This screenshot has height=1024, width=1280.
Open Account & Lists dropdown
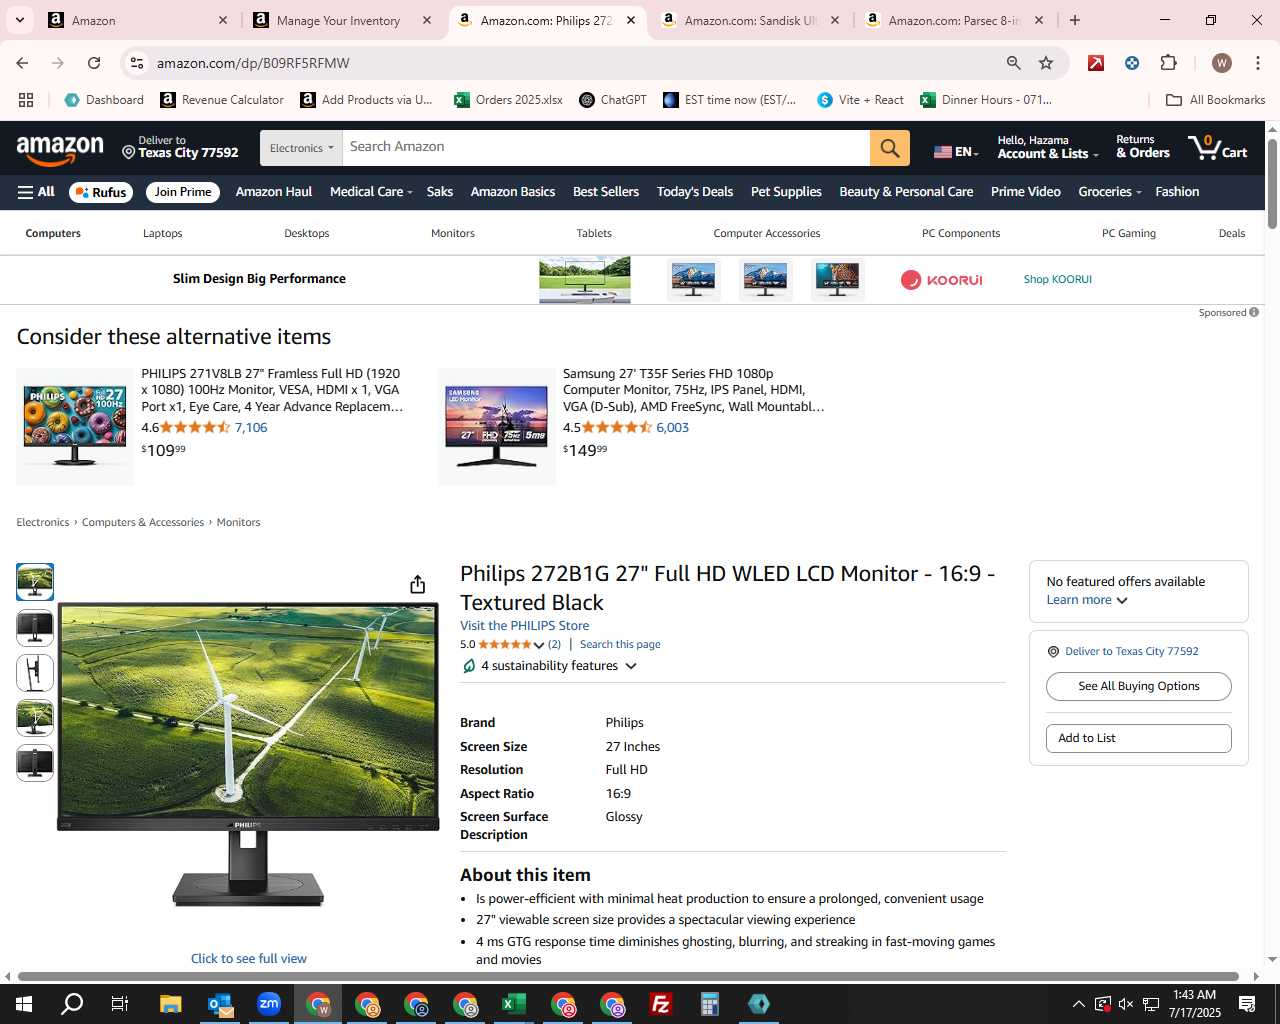coord(1047,147)
